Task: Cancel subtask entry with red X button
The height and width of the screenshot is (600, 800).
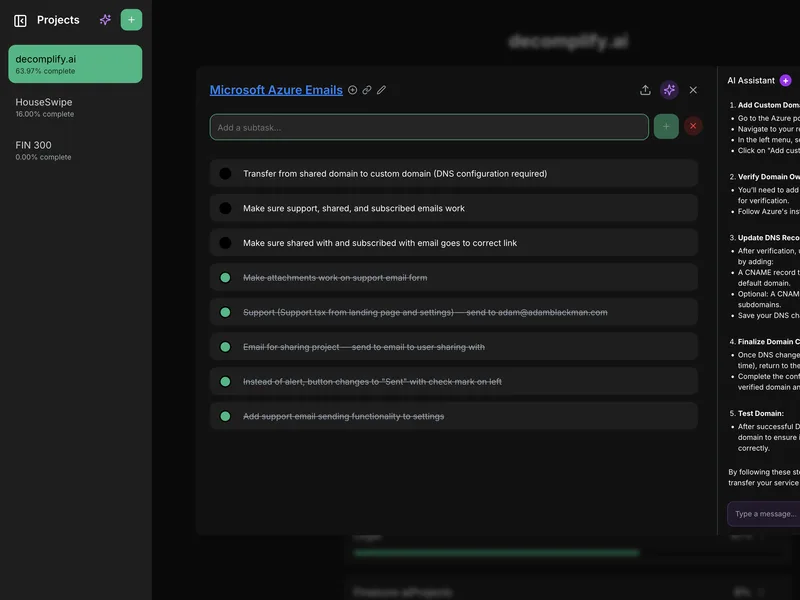Action: pyautogui.click(x=693, y=126)
